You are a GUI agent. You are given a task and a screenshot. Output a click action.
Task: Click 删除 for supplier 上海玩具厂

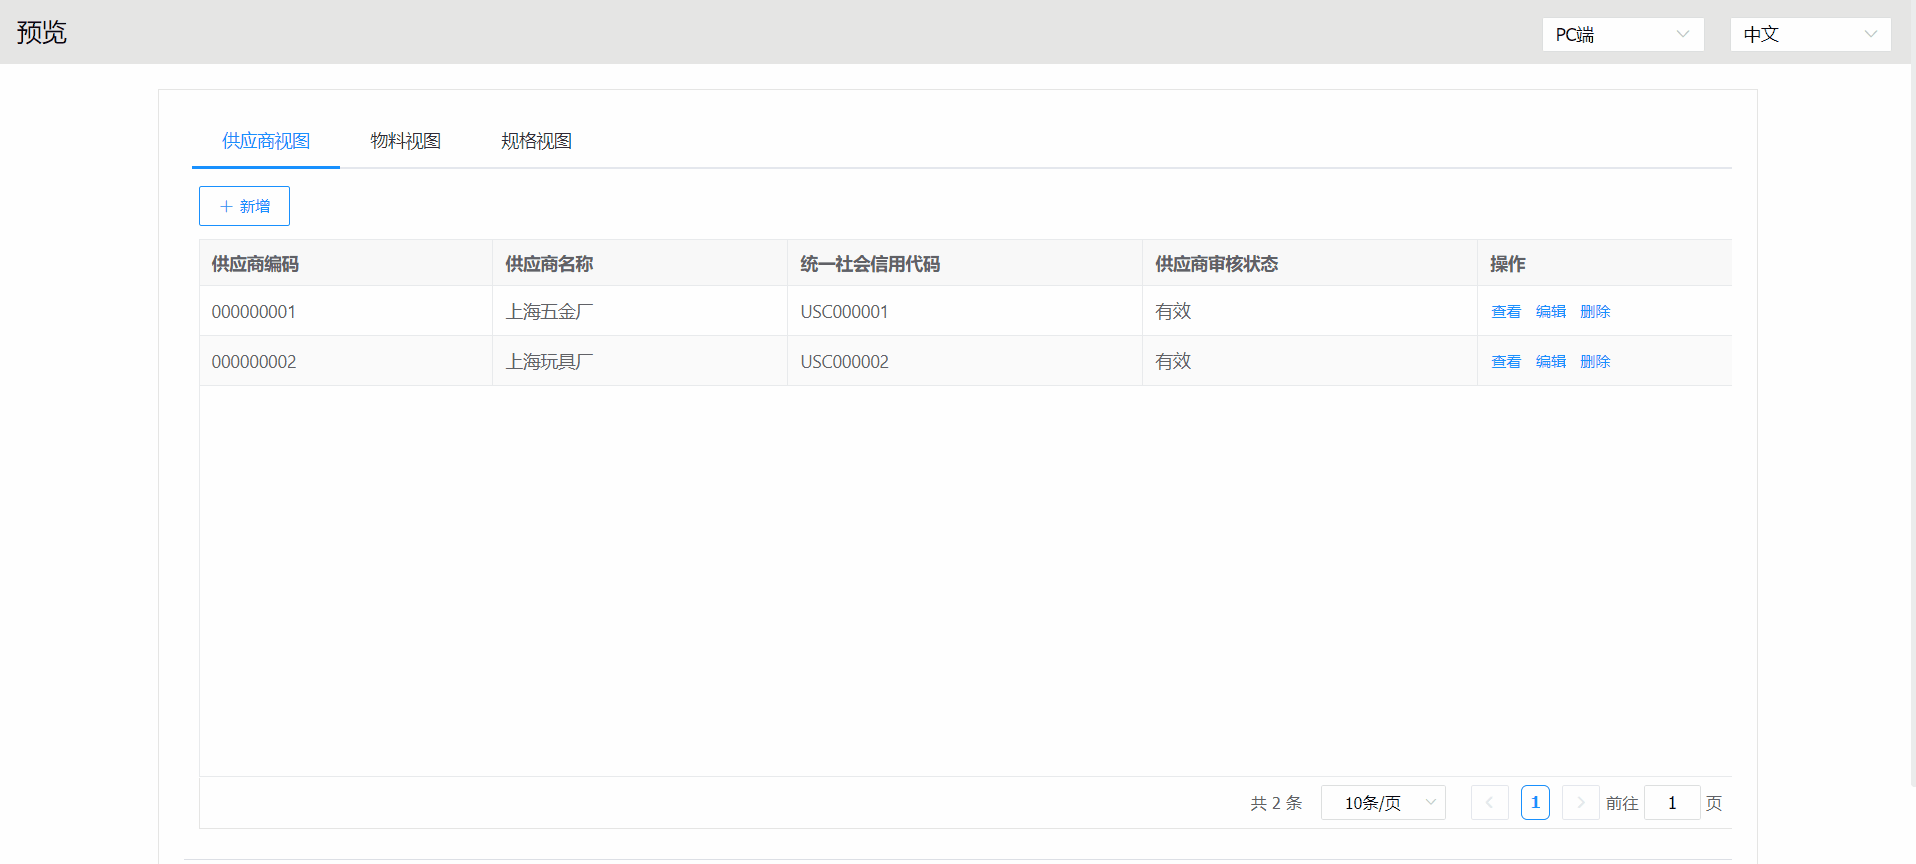(1595, 362)
